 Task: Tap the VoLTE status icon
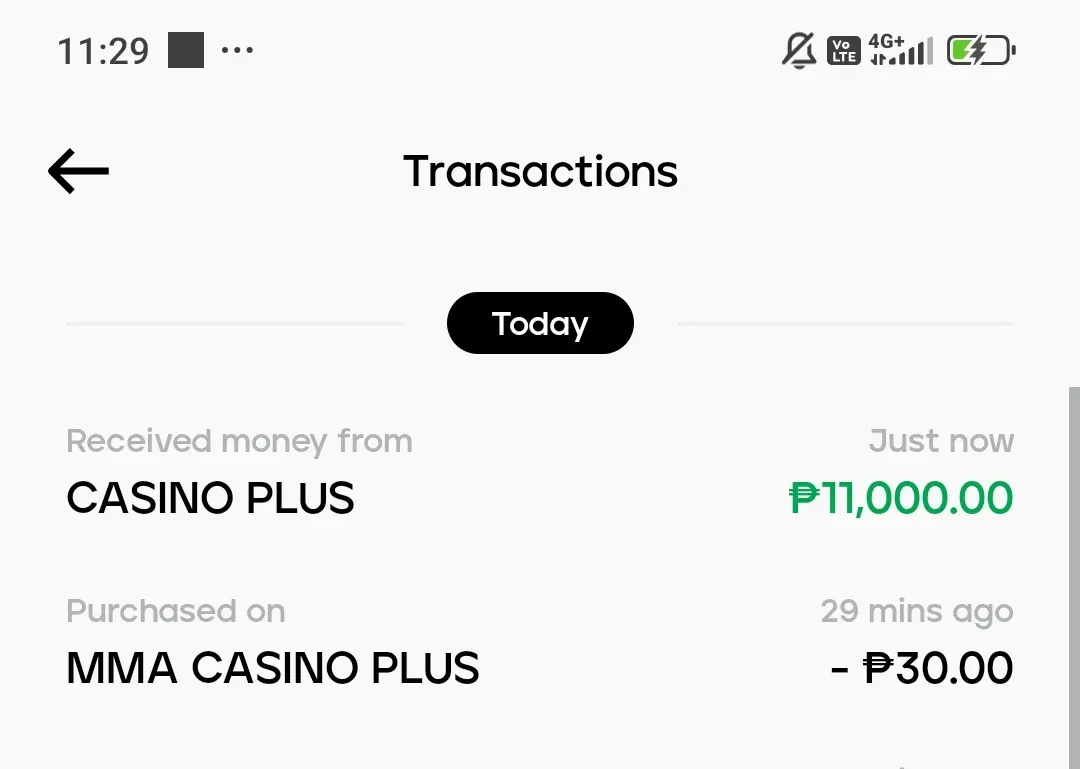coord(844,51)
